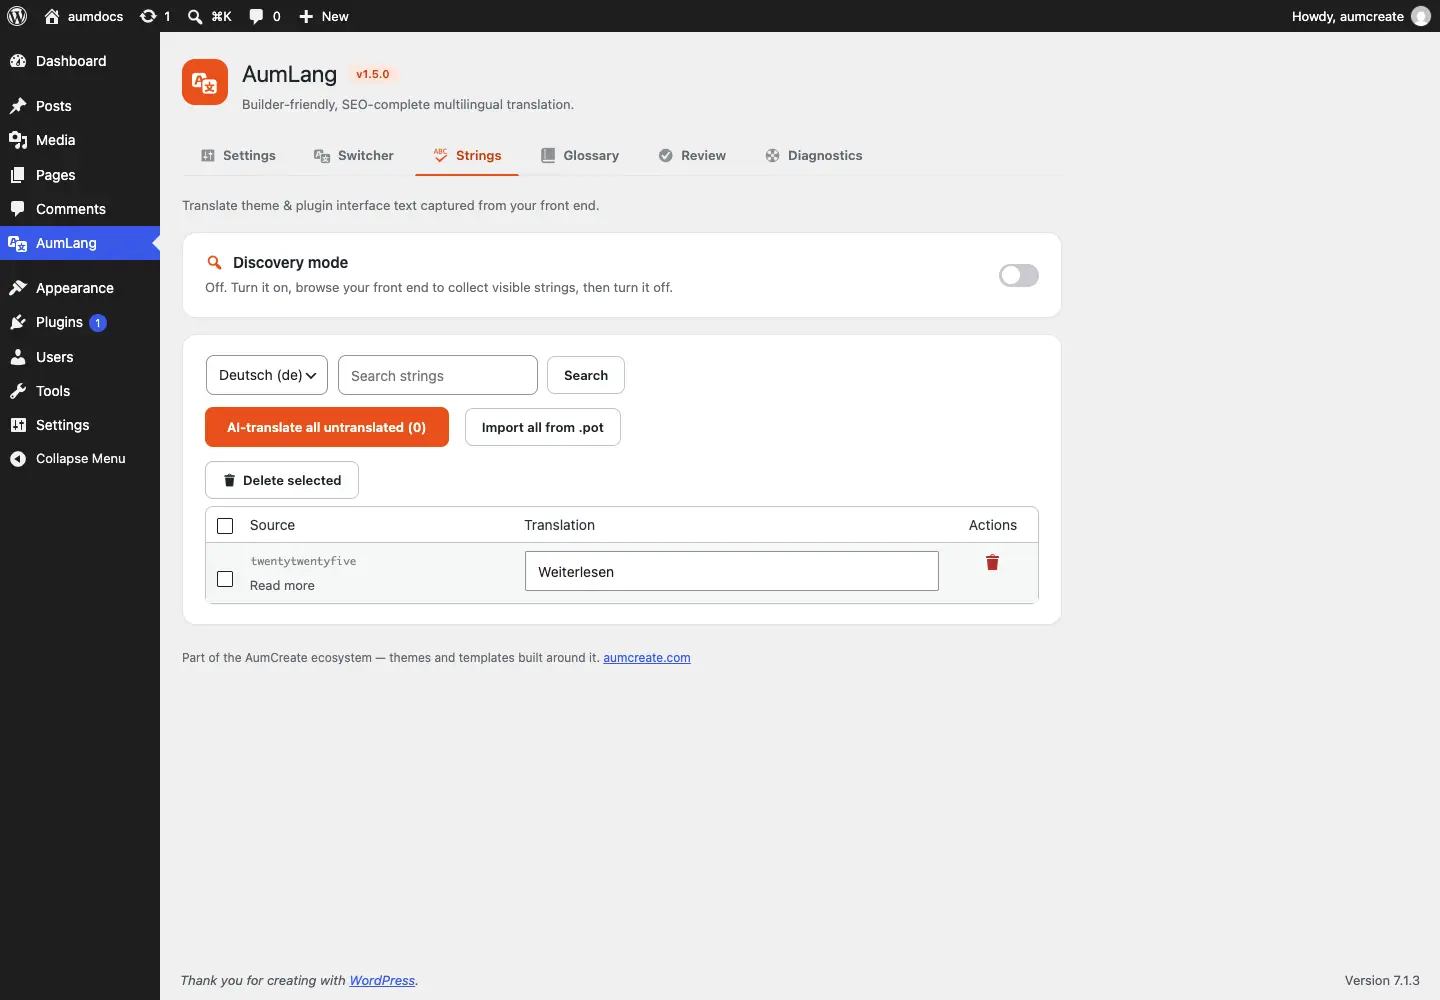Click the Delete selected button
Screen dimensions: 1440x1000
tap(282, 480)
